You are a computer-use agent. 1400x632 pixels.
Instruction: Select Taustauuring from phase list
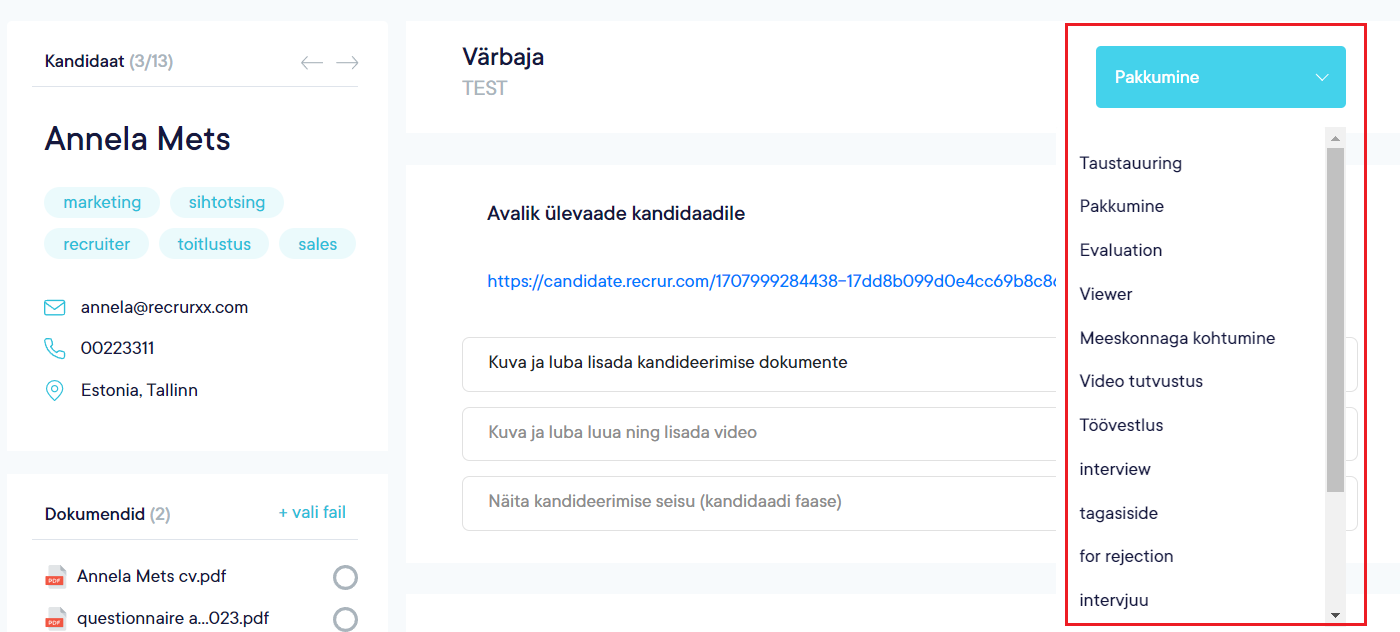(1130, 163)
